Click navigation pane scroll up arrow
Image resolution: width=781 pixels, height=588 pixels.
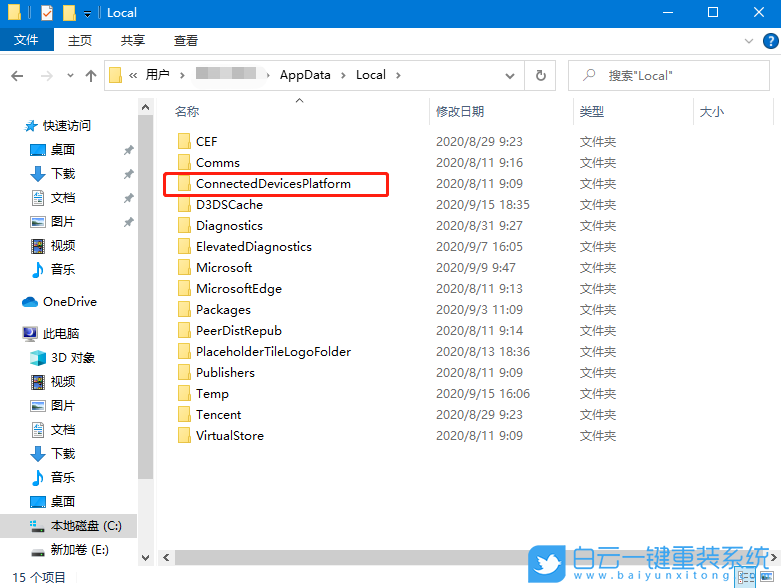145,107
